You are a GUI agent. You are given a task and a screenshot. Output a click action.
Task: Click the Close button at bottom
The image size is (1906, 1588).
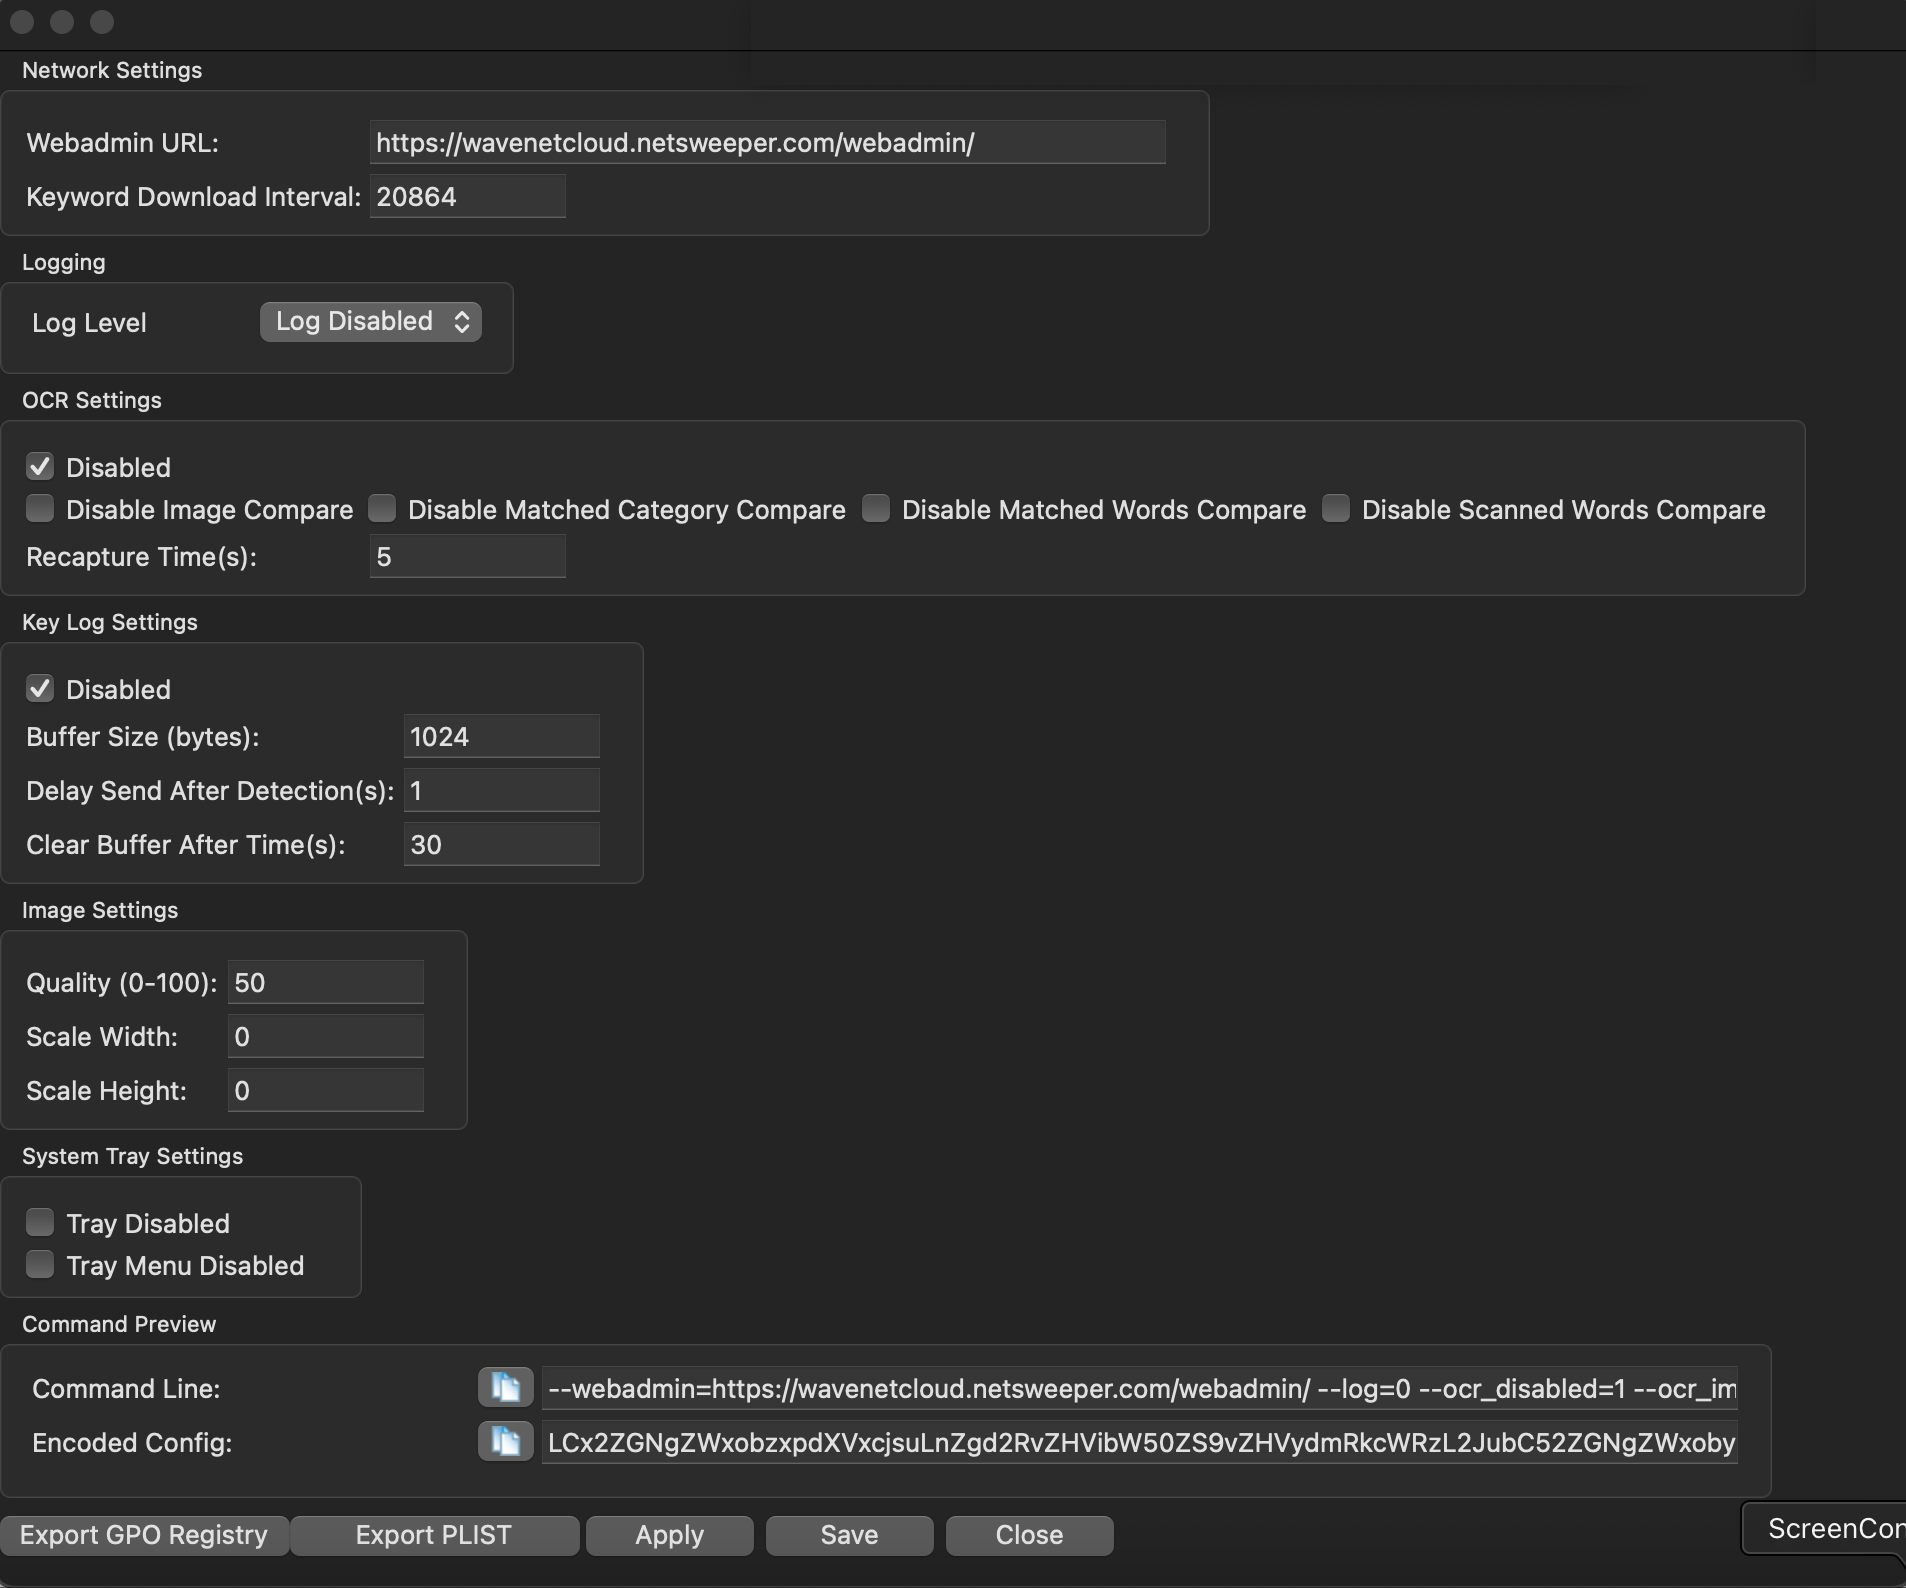pos(1029,1535)
